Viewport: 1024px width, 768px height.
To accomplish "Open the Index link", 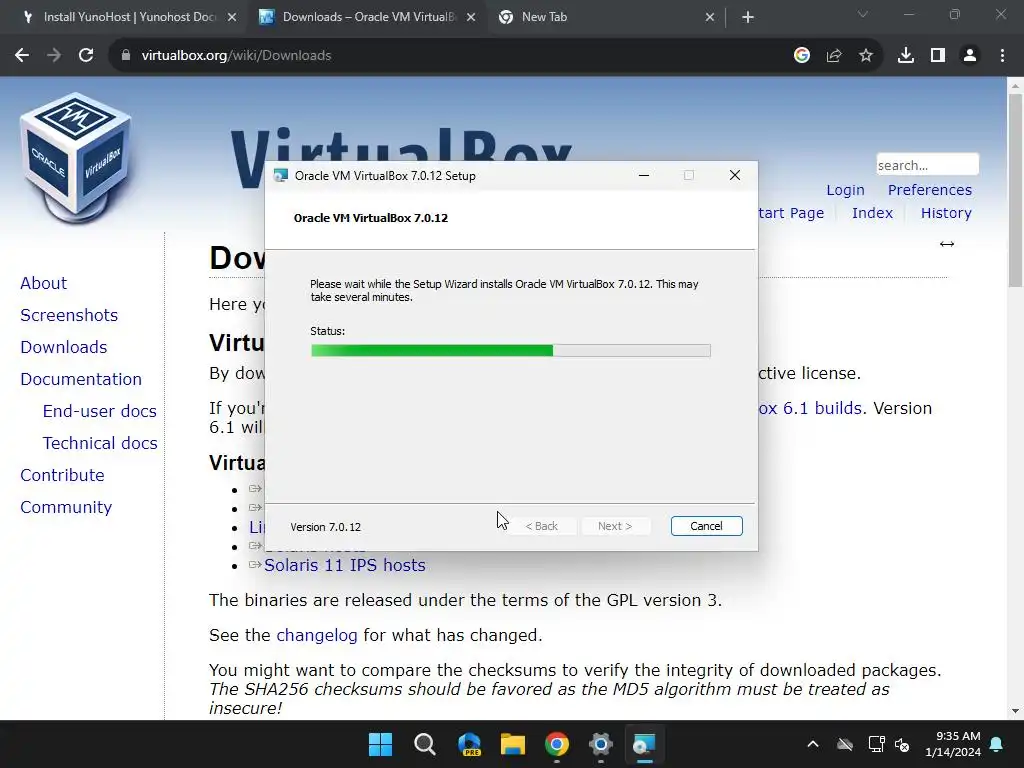I will pos(872,213).
